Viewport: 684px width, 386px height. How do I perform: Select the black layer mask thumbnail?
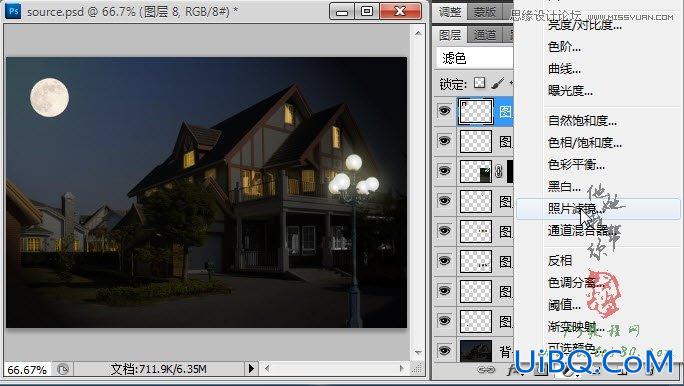coord(510,171)
